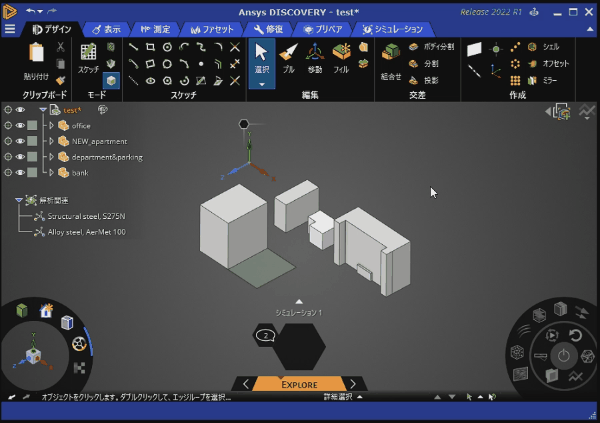Select the Project (投影) tool

coord(423,80)
